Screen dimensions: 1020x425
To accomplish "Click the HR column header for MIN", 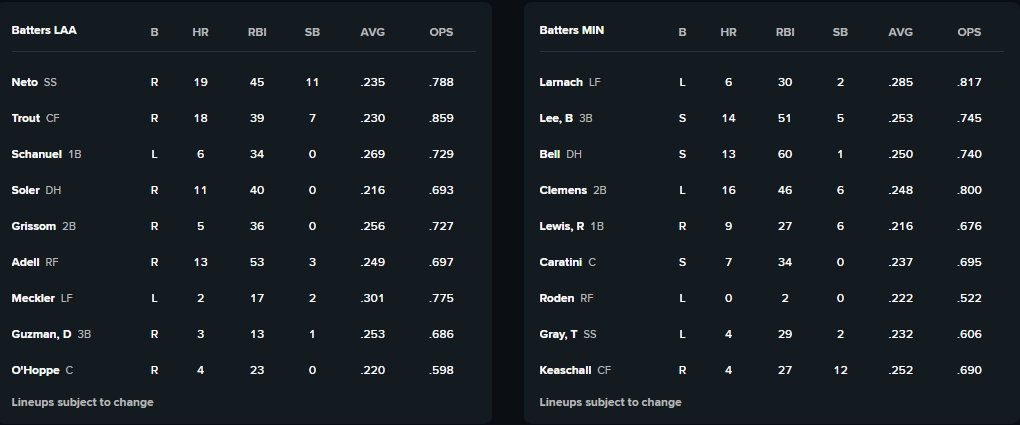I will 729,32.
